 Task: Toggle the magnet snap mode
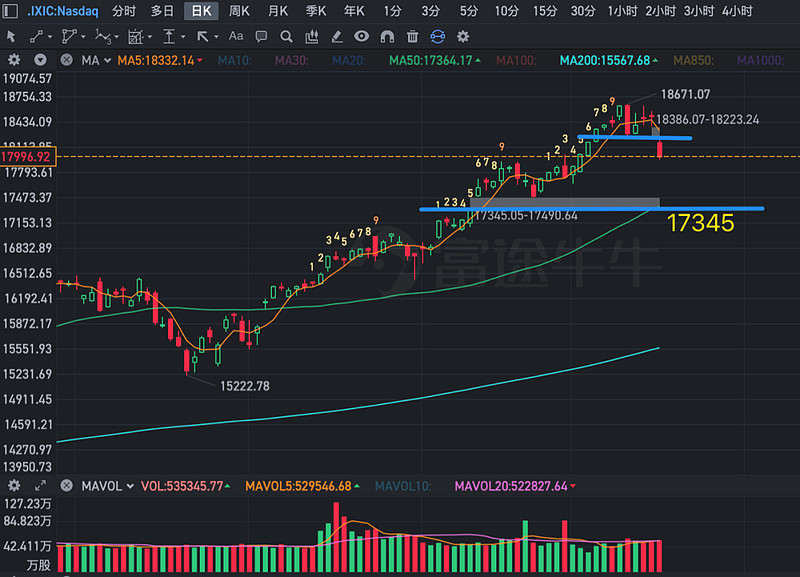387,37
